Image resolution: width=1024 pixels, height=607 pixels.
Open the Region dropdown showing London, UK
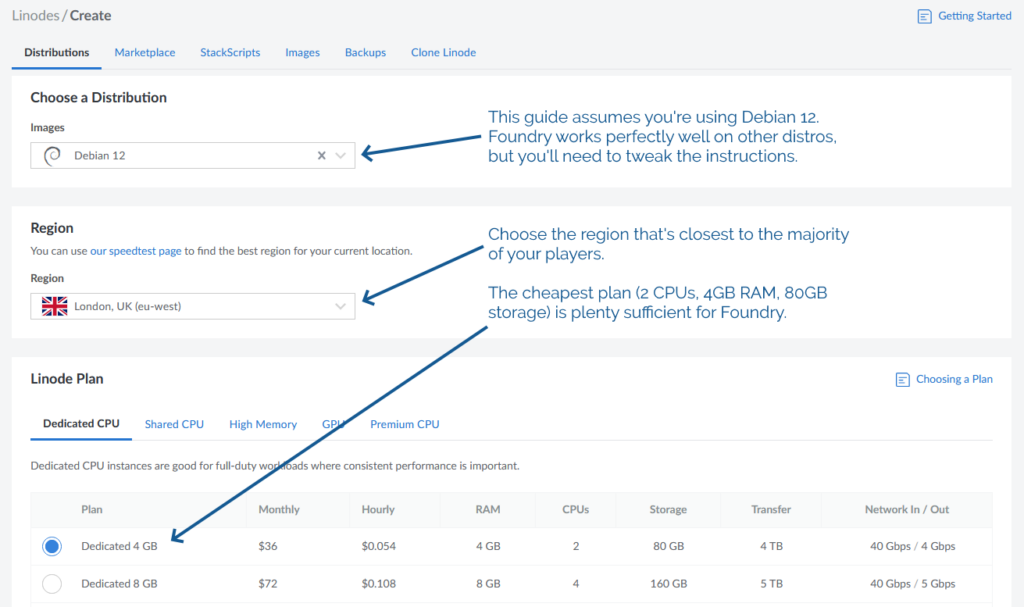pyautogui.click(x=340, y=306)
